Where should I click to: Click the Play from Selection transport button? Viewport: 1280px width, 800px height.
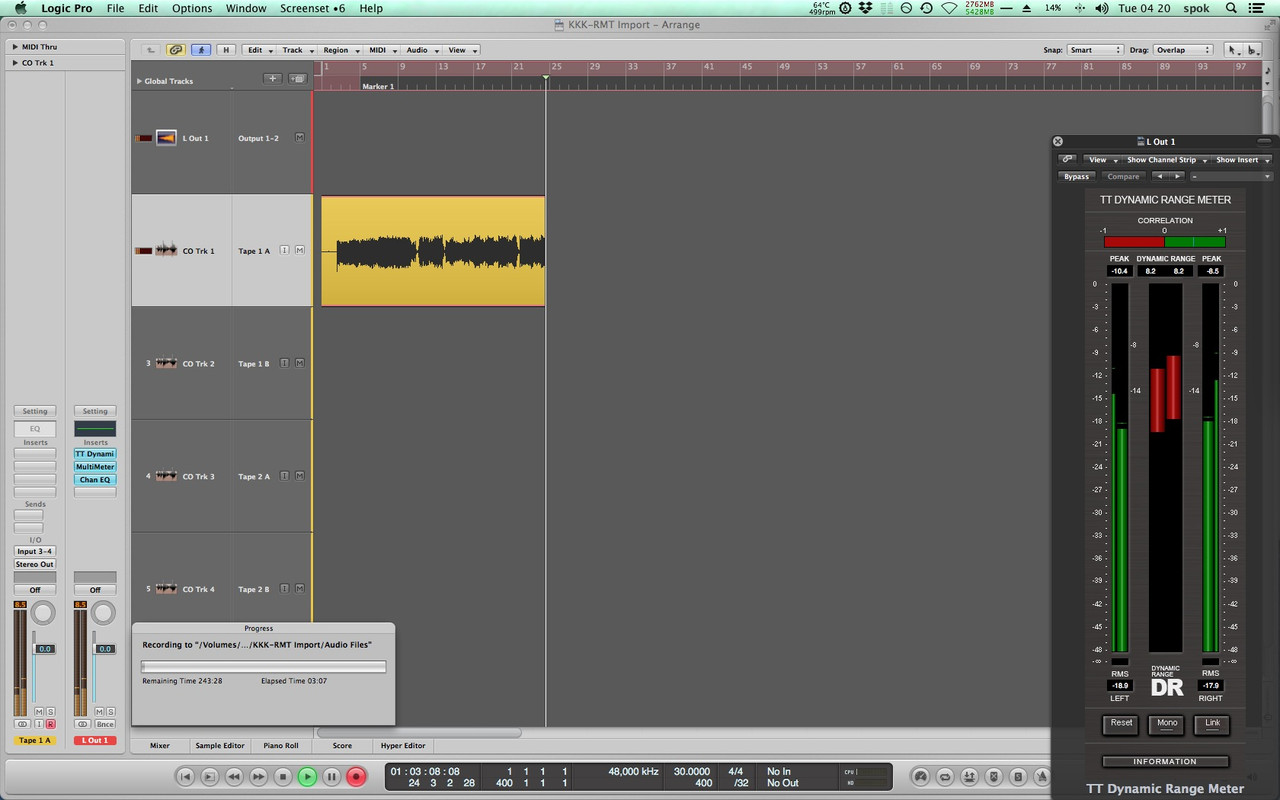coord(210,776)
